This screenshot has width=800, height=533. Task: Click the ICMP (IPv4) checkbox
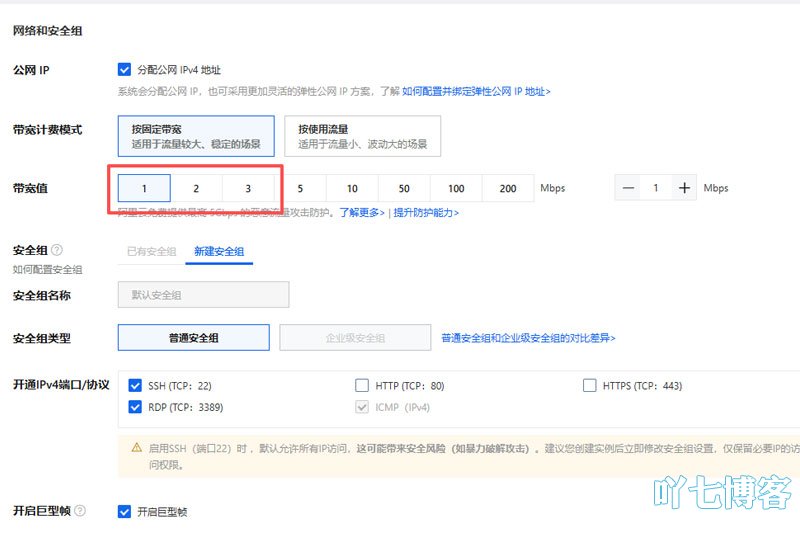(x=362, y=407)
